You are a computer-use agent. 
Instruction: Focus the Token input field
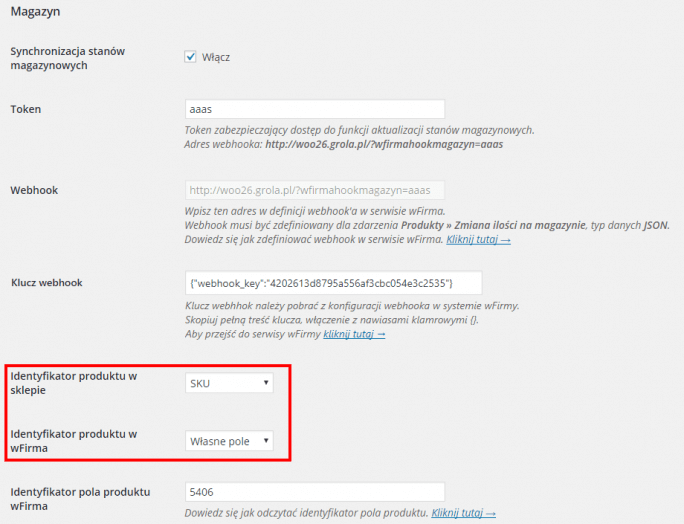(x=315, y=109)
